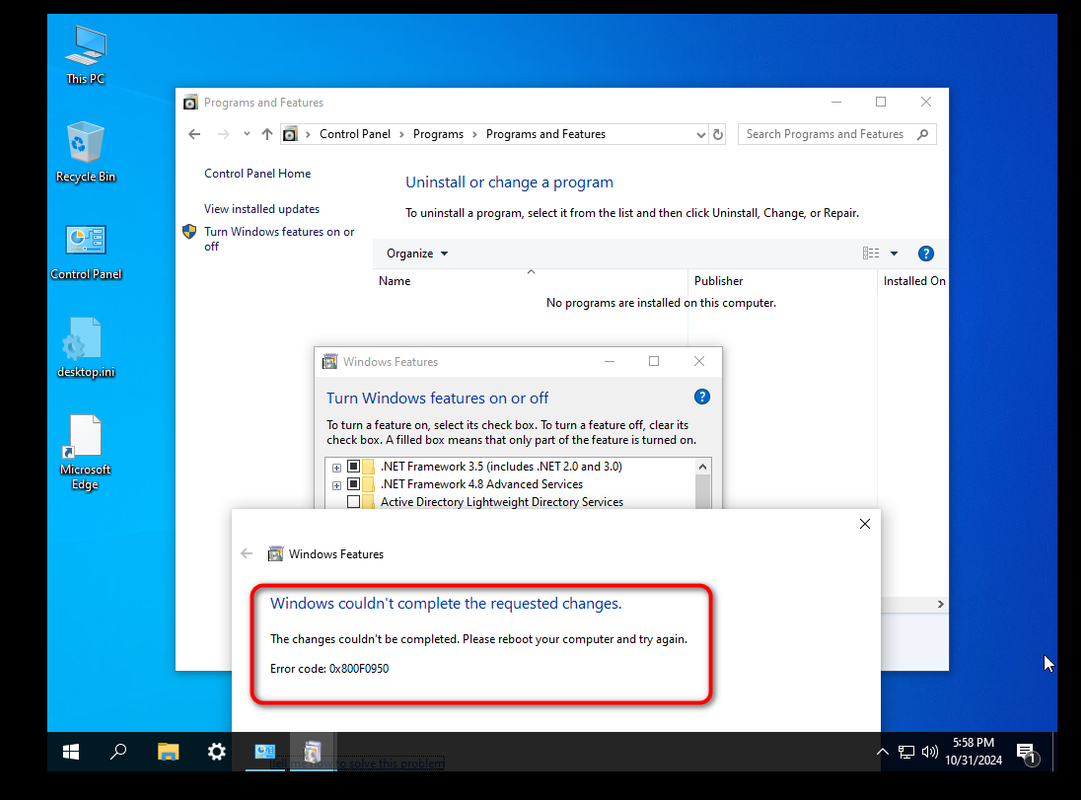
Task: Go back in Programs and Features
Action: 194,134
